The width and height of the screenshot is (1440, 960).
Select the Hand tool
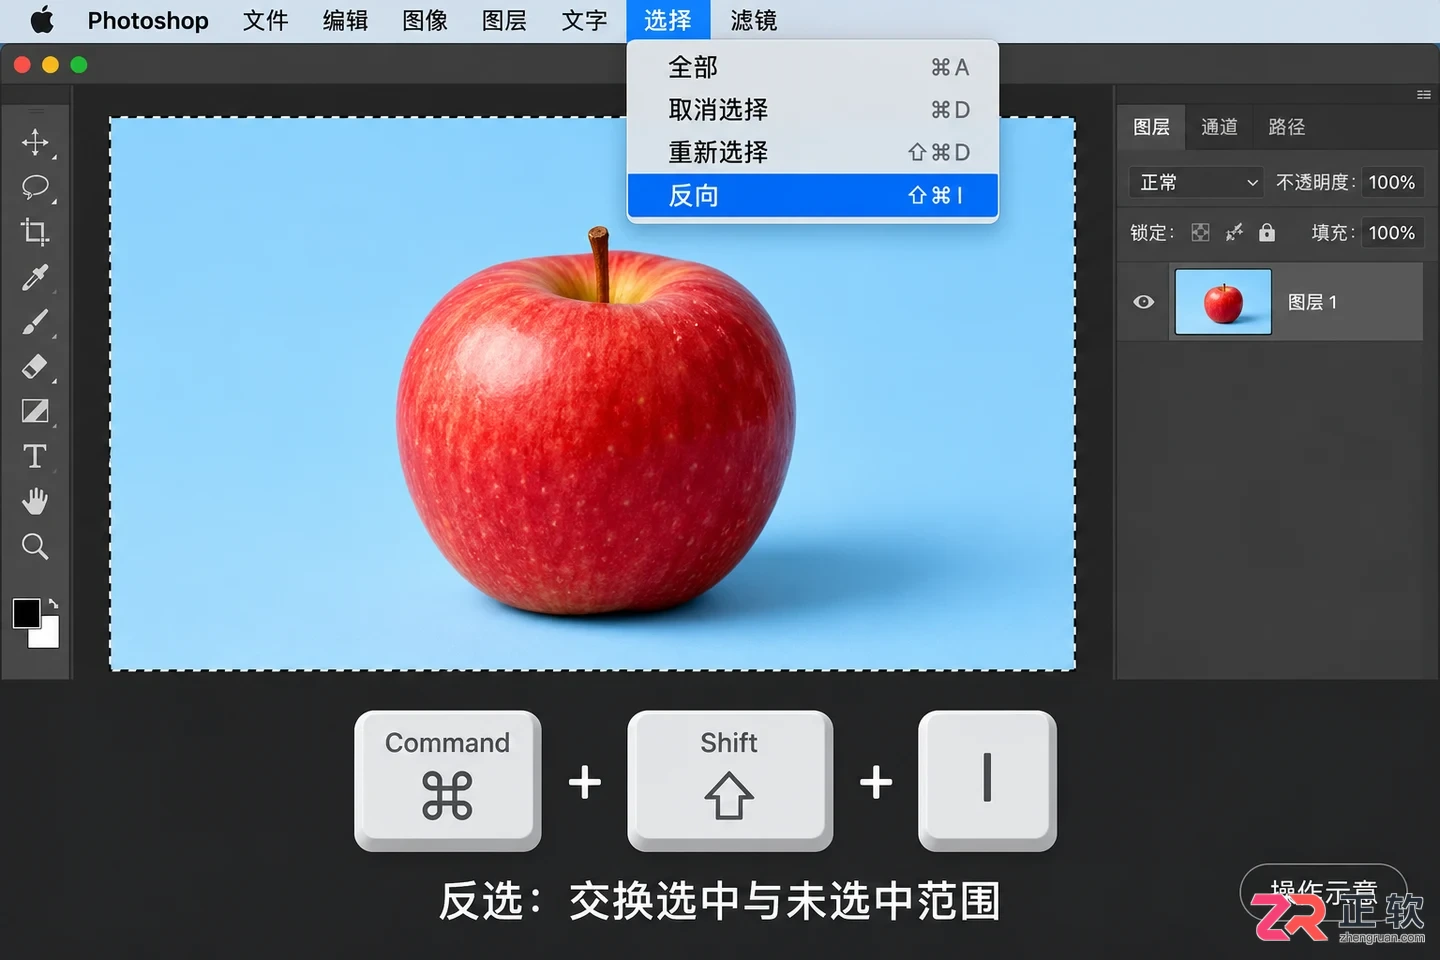[35, 501]
